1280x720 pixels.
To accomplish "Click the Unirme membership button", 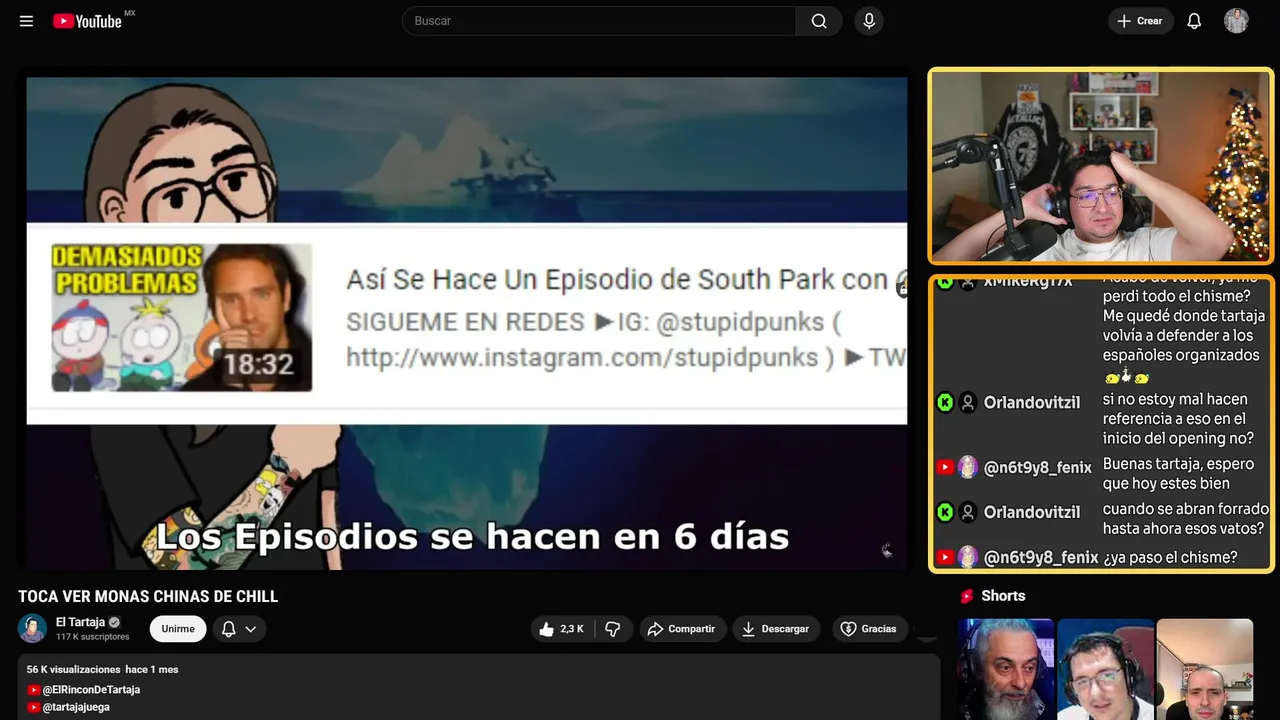I will [178, 629].
